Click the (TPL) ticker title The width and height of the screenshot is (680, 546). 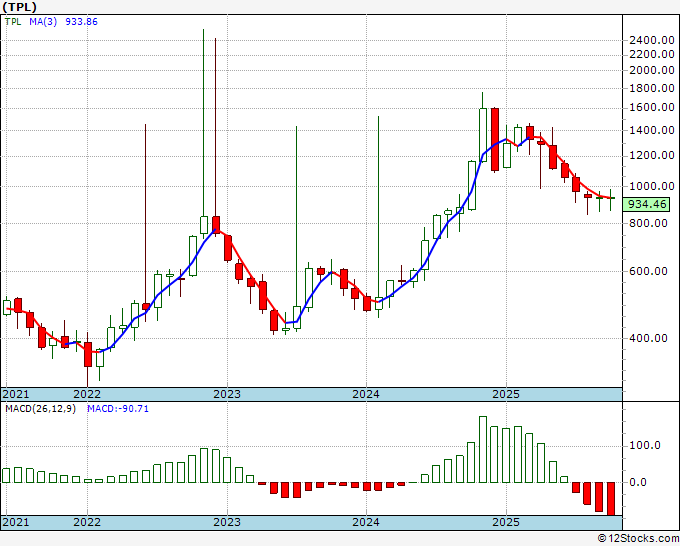click(x=19, y=7)
